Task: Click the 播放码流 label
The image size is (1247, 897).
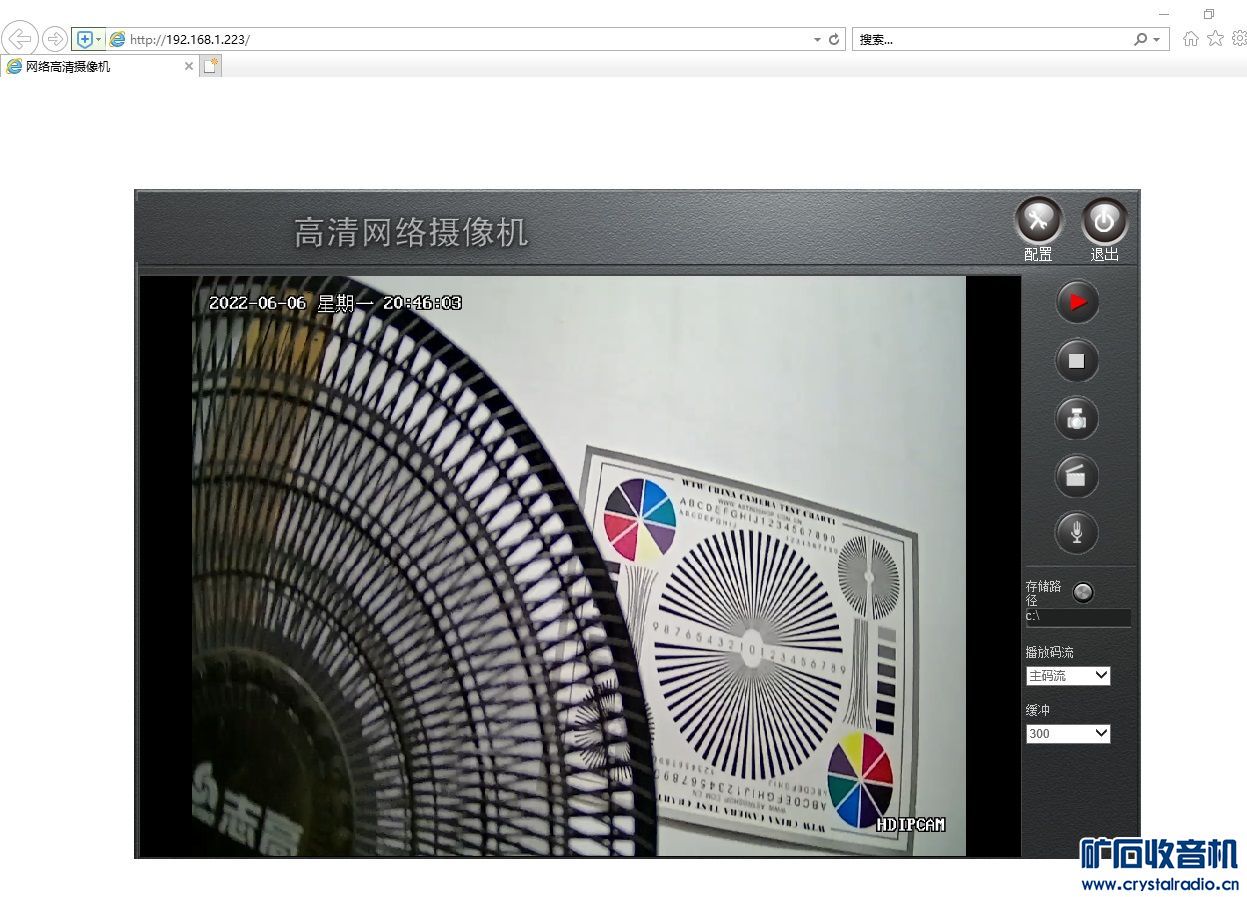Action: coord(1050,652)
